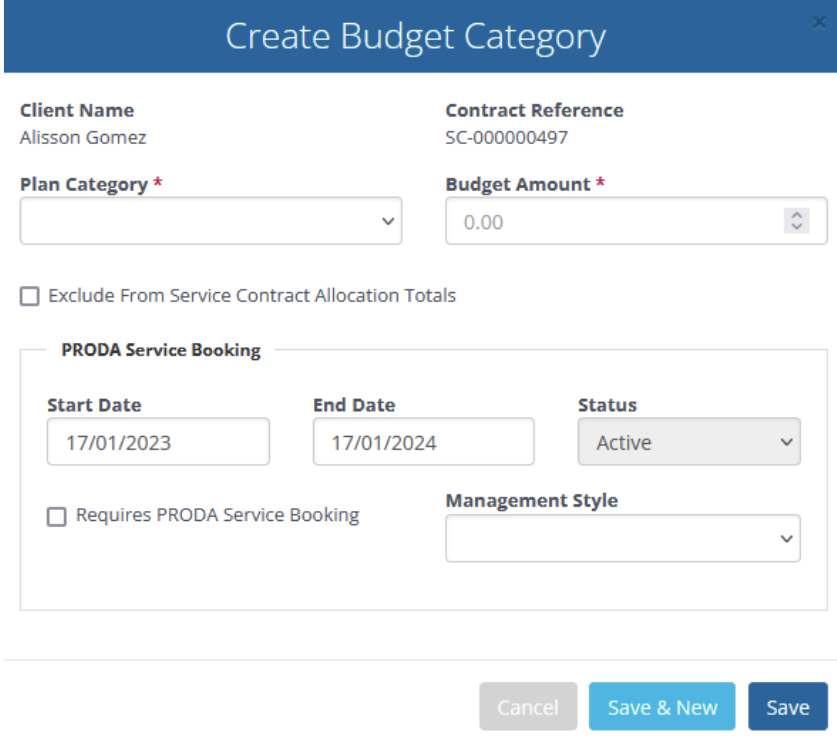837x736 pixels.
Task: Tick Exclude From Service Contract Allocation Totals checkbox
Action: (x=30, y=296)
